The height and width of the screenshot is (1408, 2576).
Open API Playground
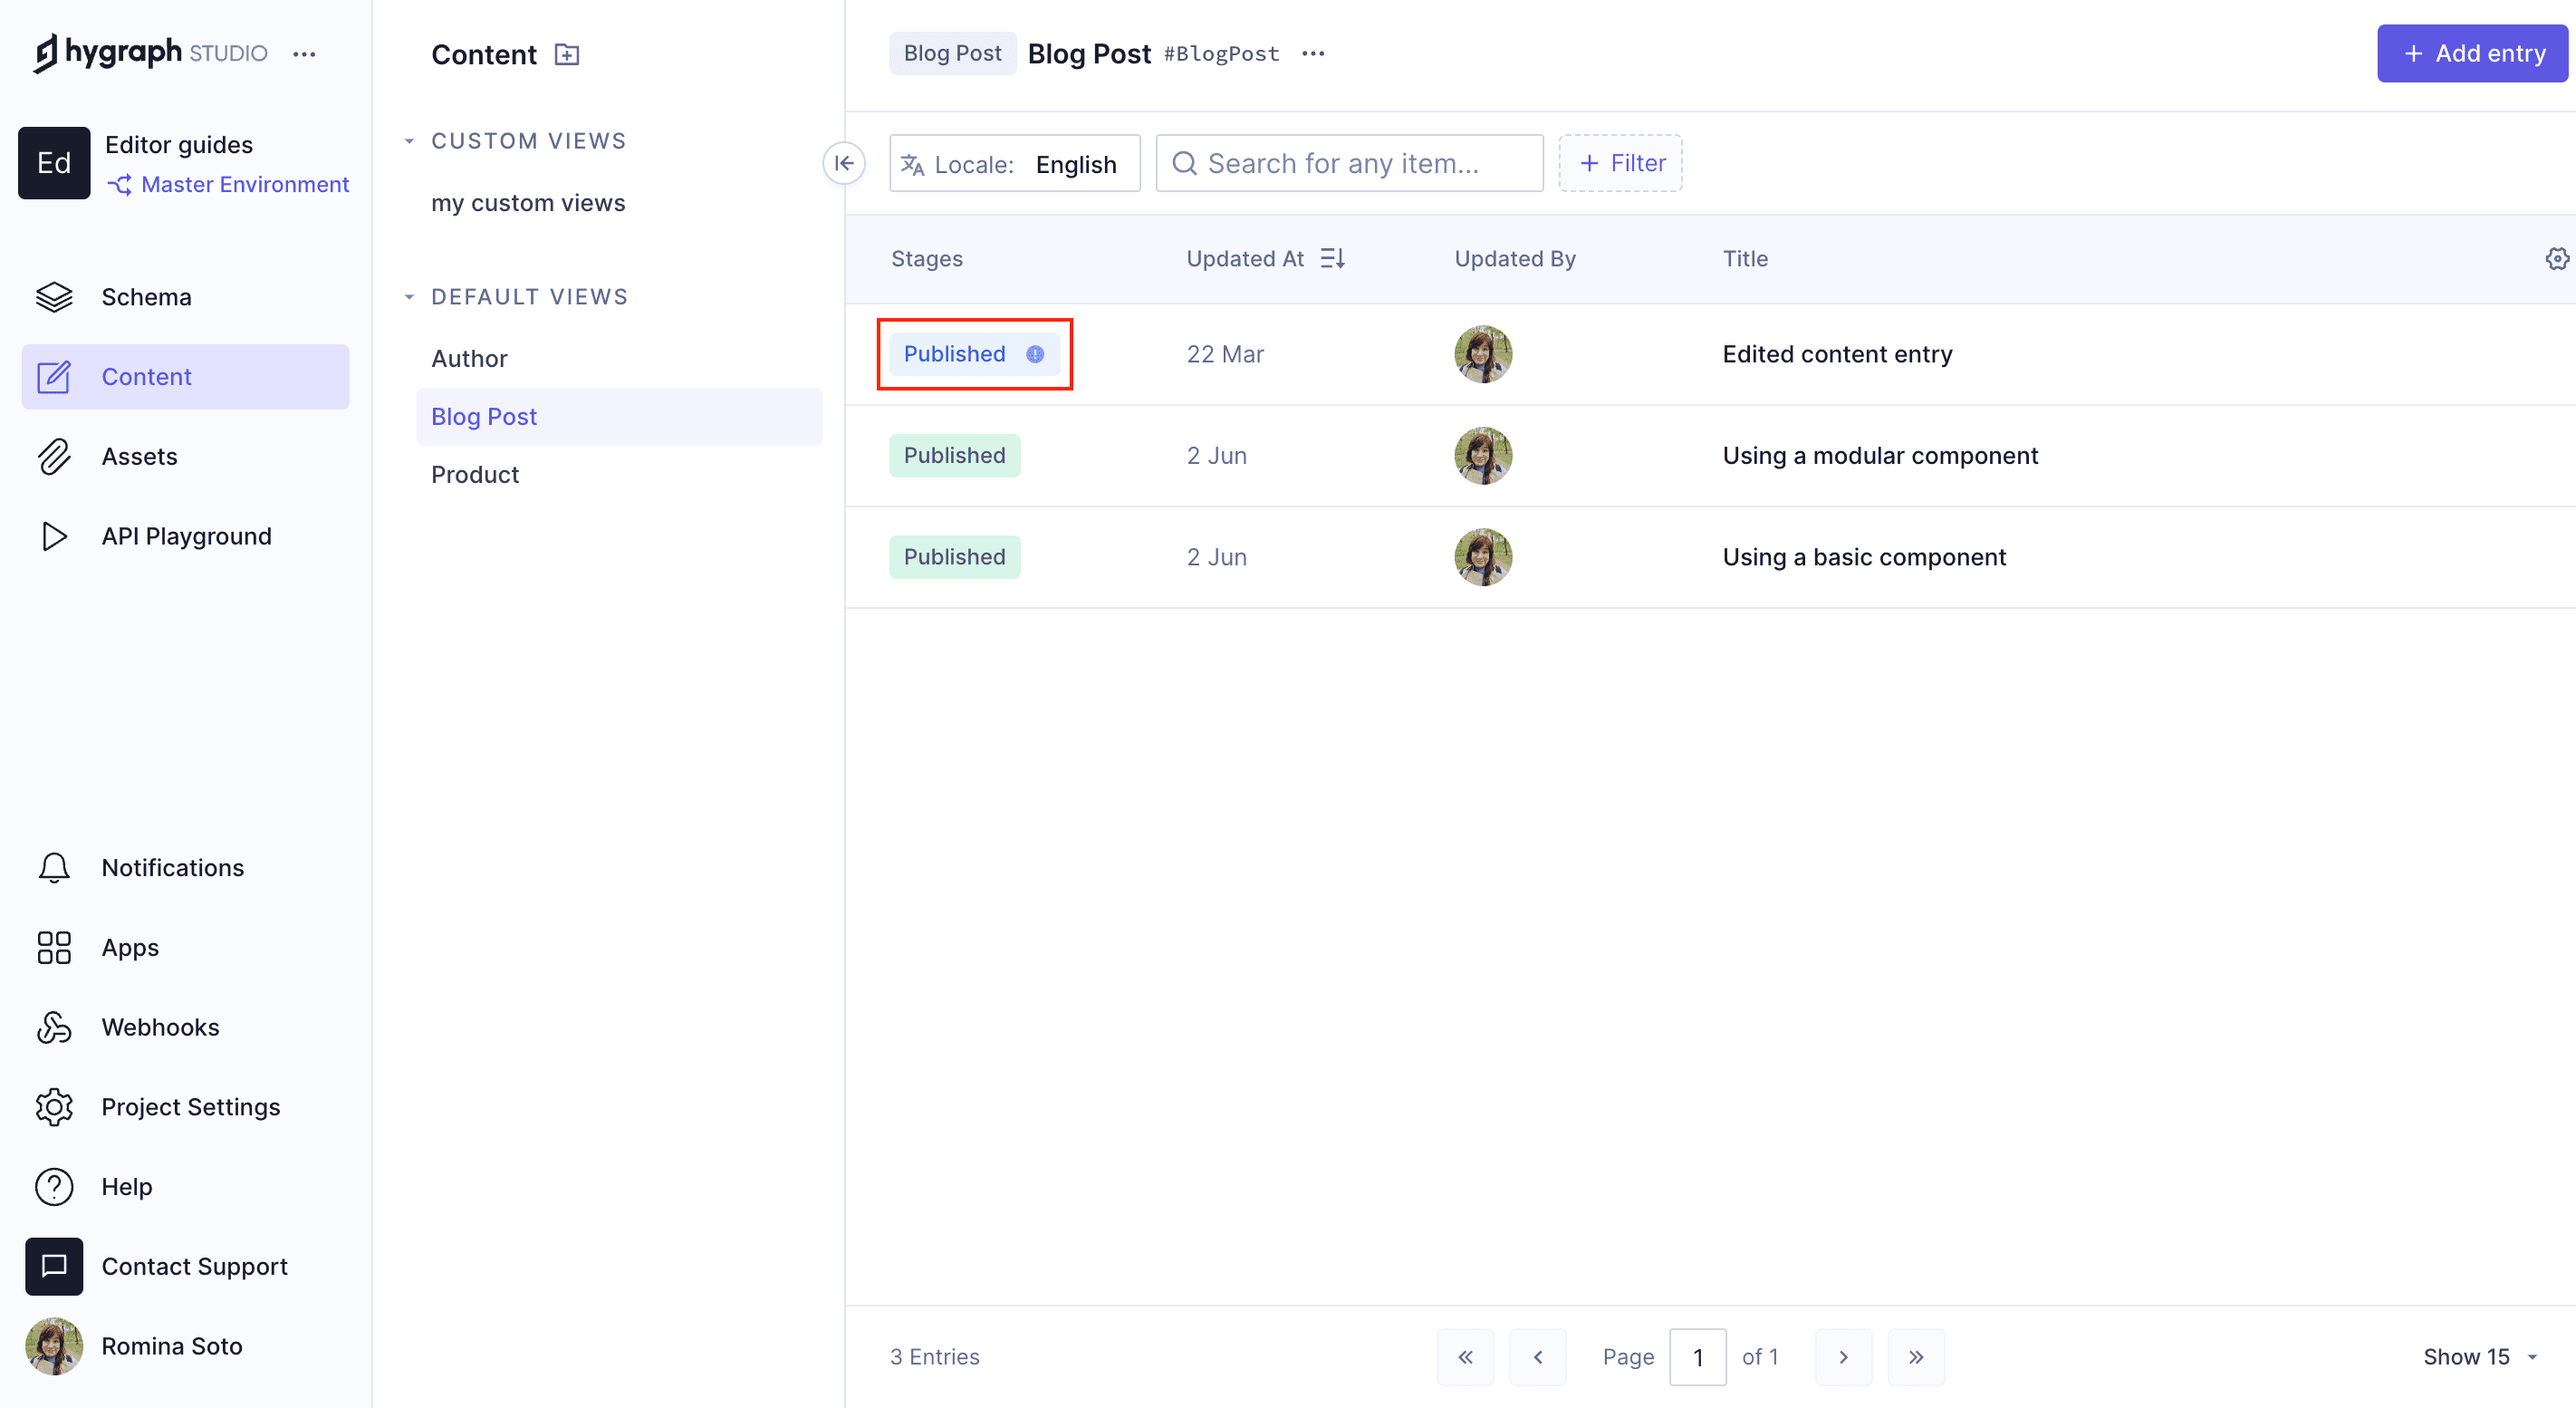point(186,536)
